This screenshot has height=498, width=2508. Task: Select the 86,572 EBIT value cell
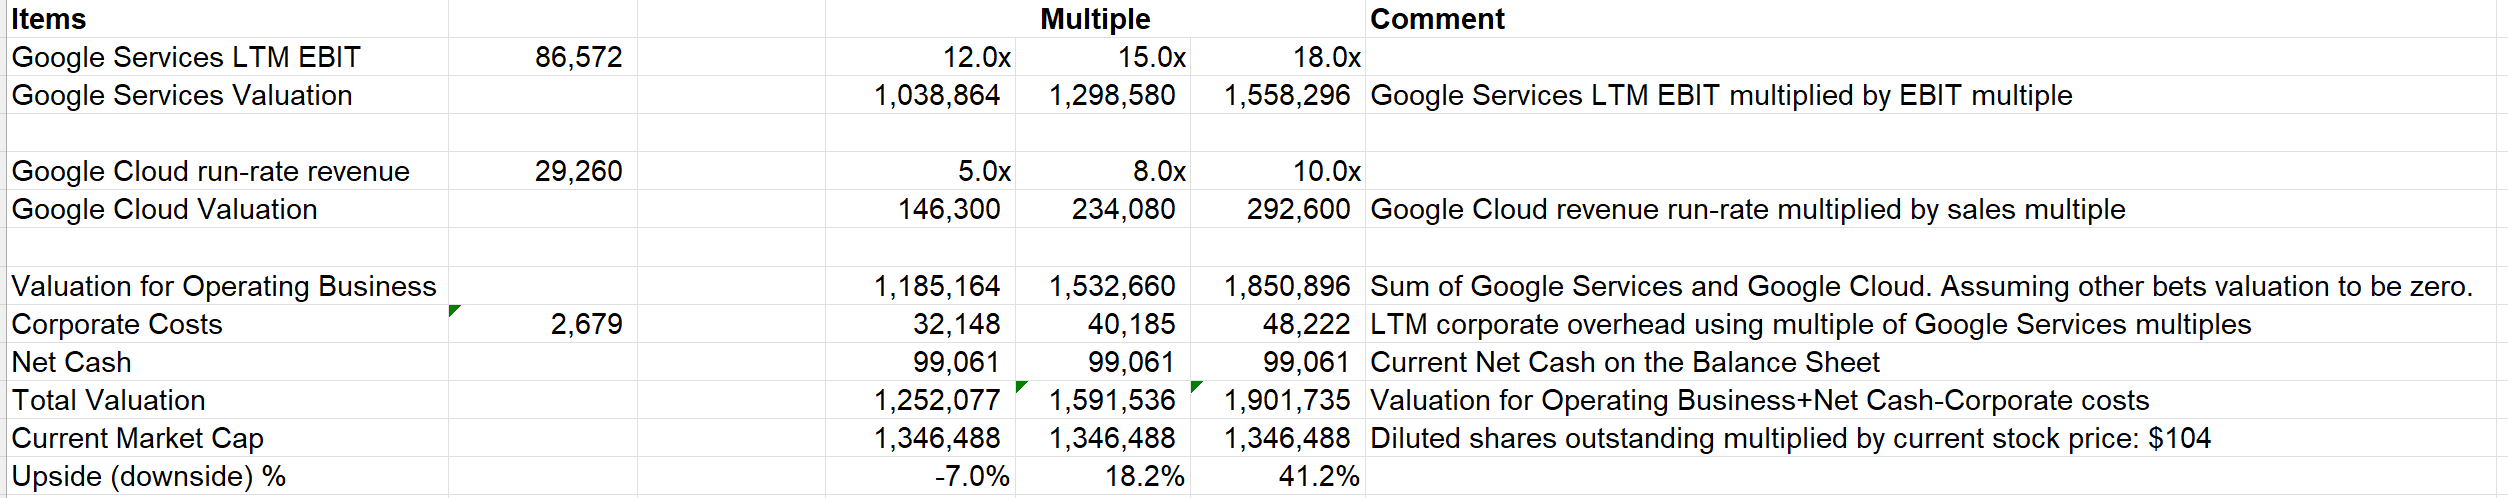tap(543, 57)
